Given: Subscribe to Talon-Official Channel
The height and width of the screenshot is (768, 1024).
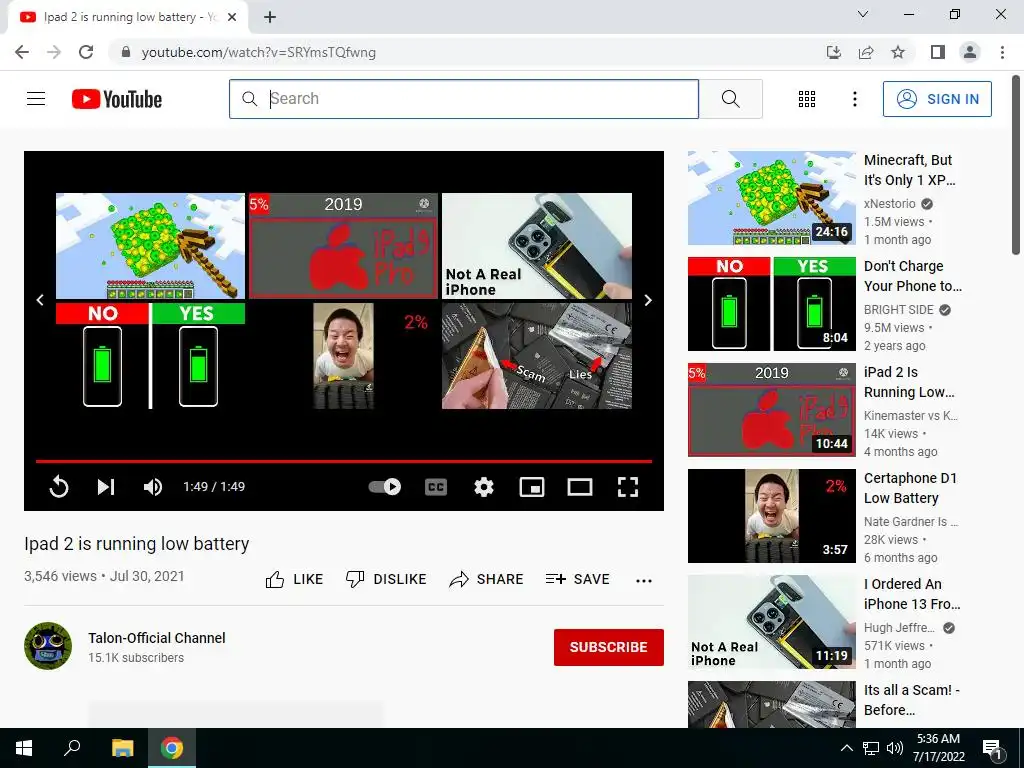Looking at the screenshot, I should click(x=609, y=647).
